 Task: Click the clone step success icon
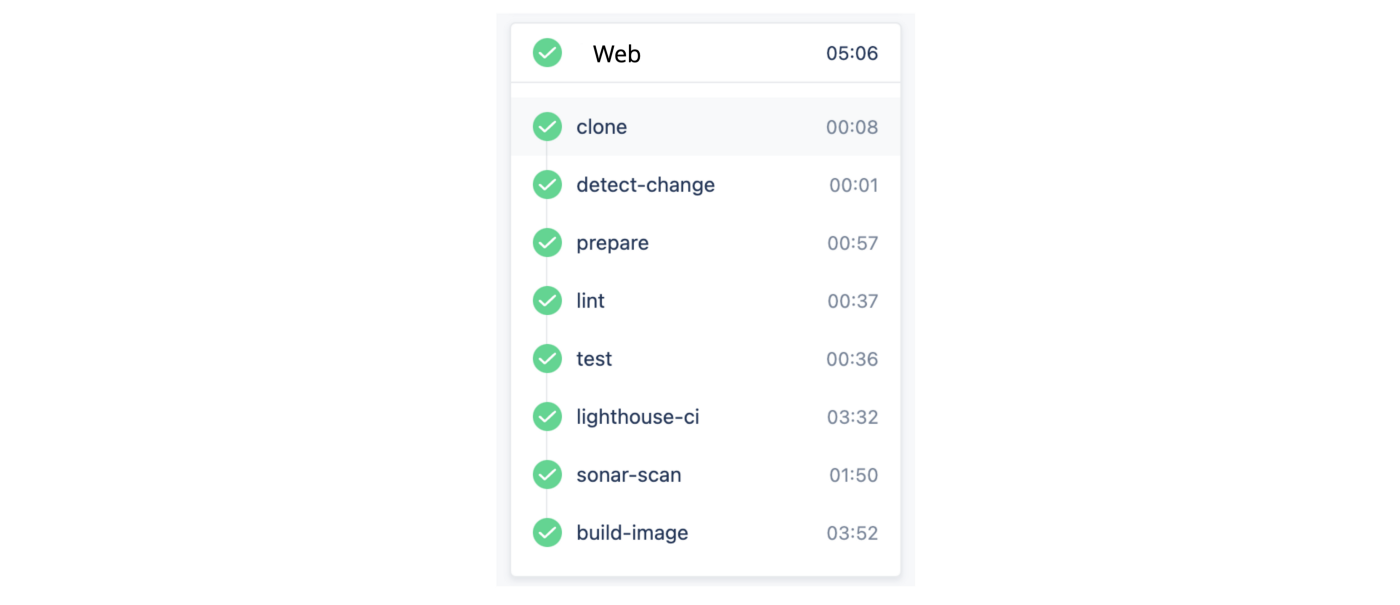click(x=547, y=127)
